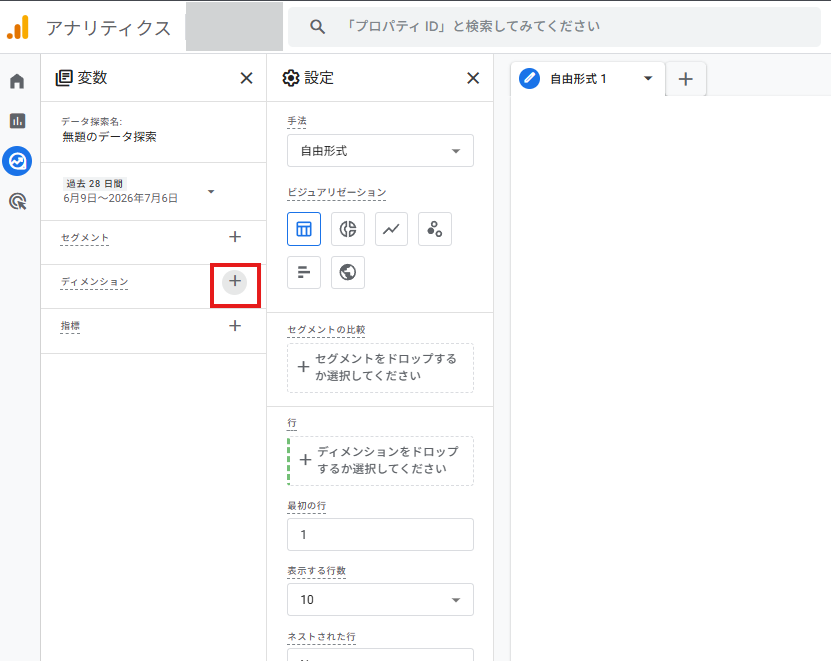The width and height of the screenshot is (831, 661).
Task: Focus the プロパティ ID search box
Action: point(554,27)
